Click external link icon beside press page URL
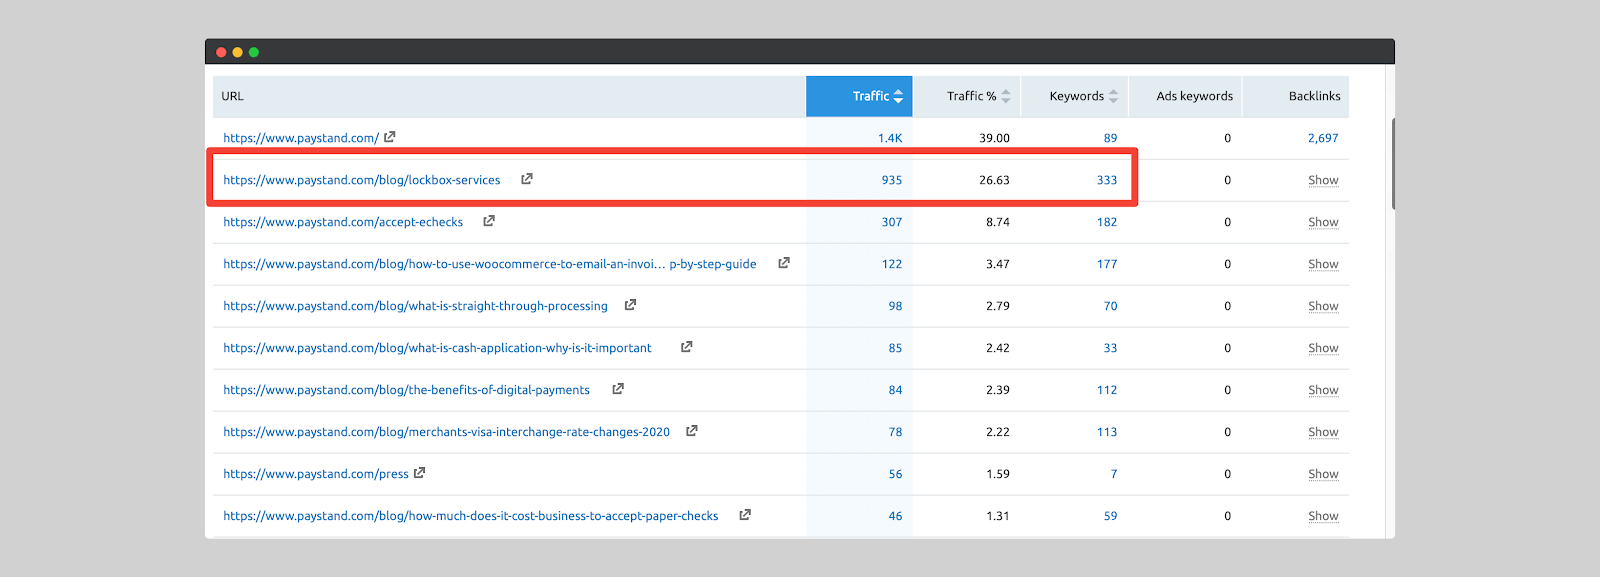The height and width of the screenshot is (577, 1600). pos(420,473)
